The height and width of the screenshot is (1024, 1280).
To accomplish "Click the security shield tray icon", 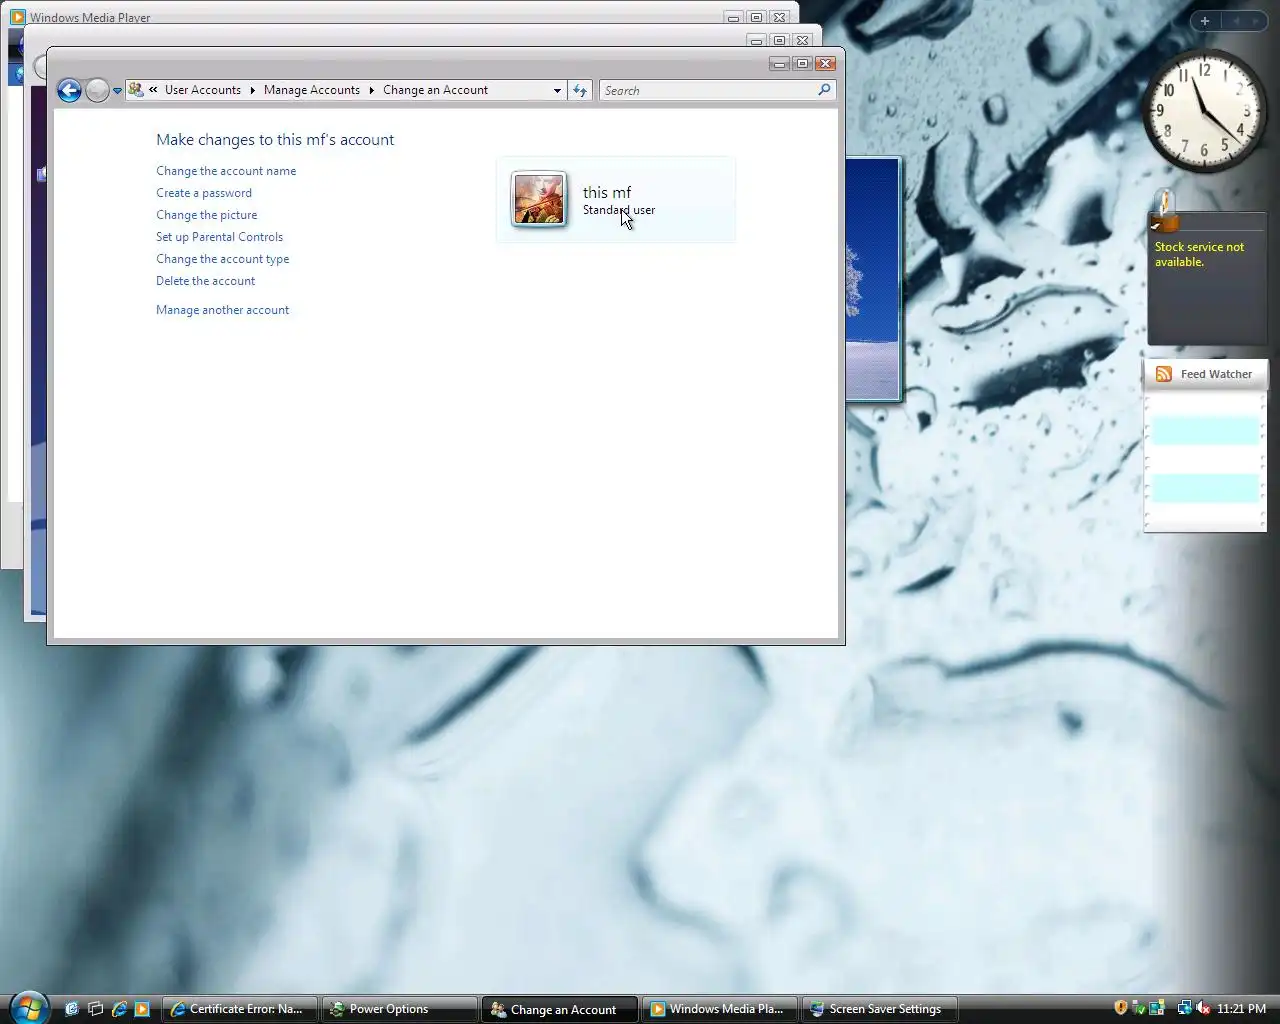I will click(1121, 1008).
